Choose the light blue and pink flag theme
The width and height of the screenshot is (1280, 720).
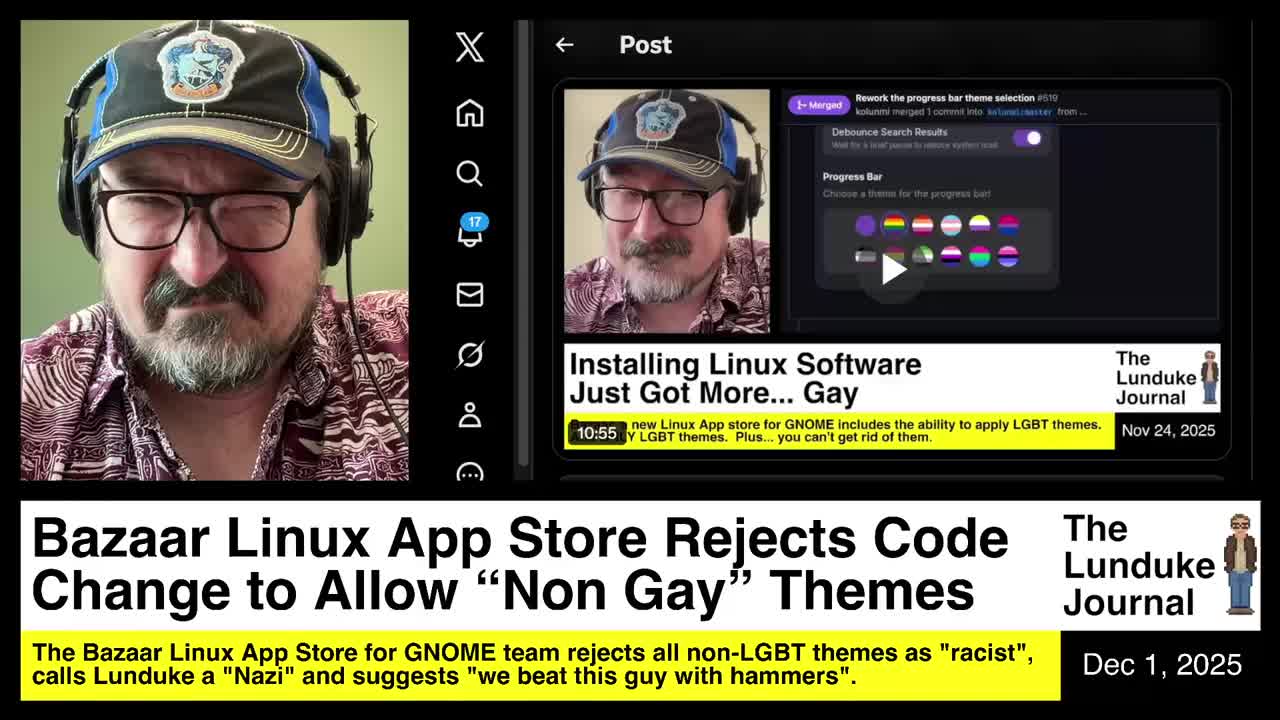pyautogui.click(x=950, y=225)
